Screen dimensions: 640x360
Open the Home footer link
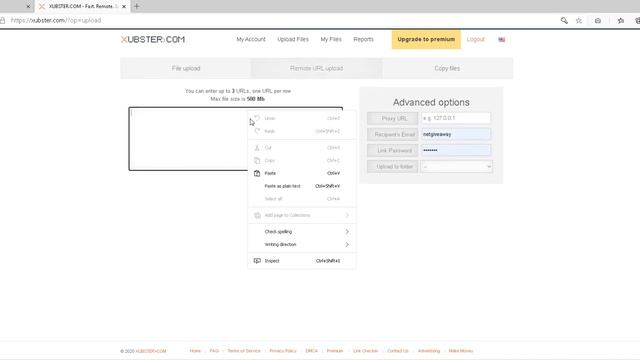click(195, 351)
